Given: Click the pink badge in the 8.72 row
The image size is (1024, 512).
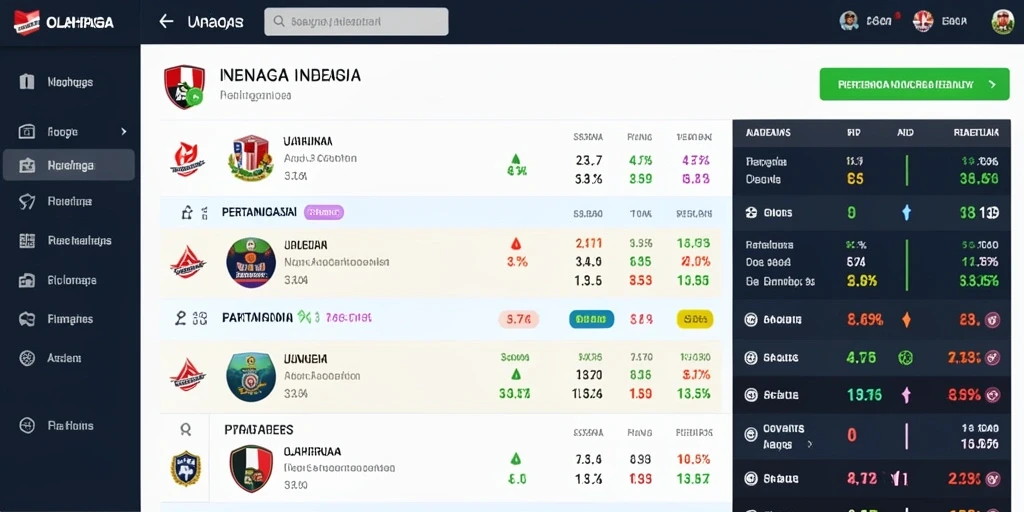Looking at the screenshot, I should tap(992, 478).
